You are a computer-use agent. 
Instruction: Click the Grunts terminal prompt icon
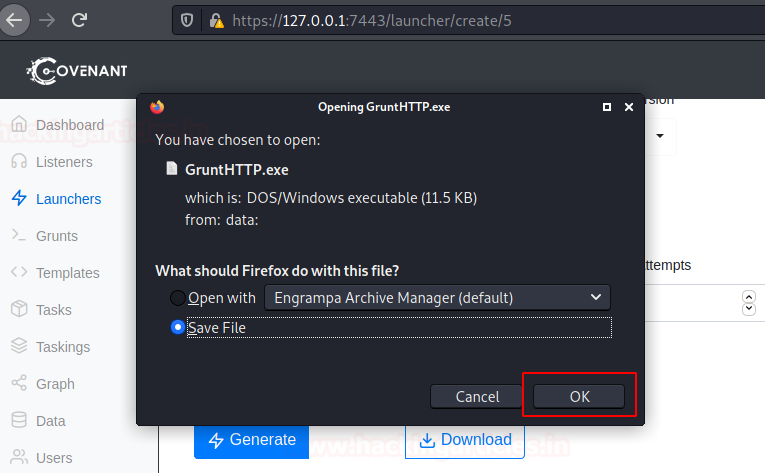(19, 235)
